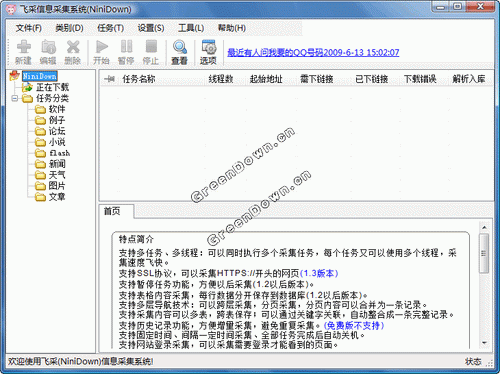Click the 编辑 (Edit) toolbar icon
Screen dimensions: 500x374
48,47
